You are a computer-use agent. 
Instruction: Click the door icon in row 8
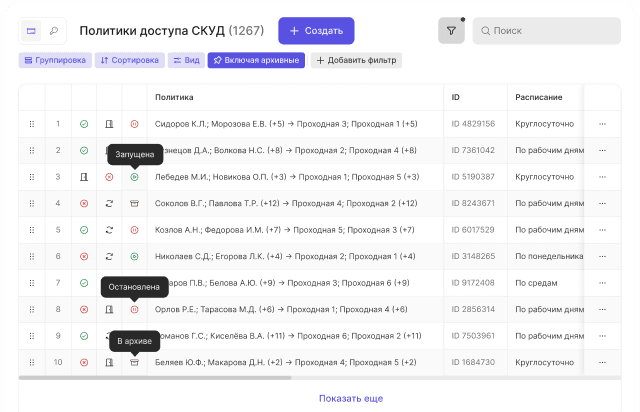click(x=109, y=310)
